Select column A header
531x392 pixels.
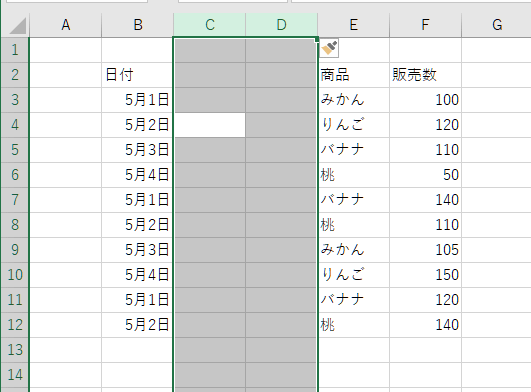click(x=66, y=25)
